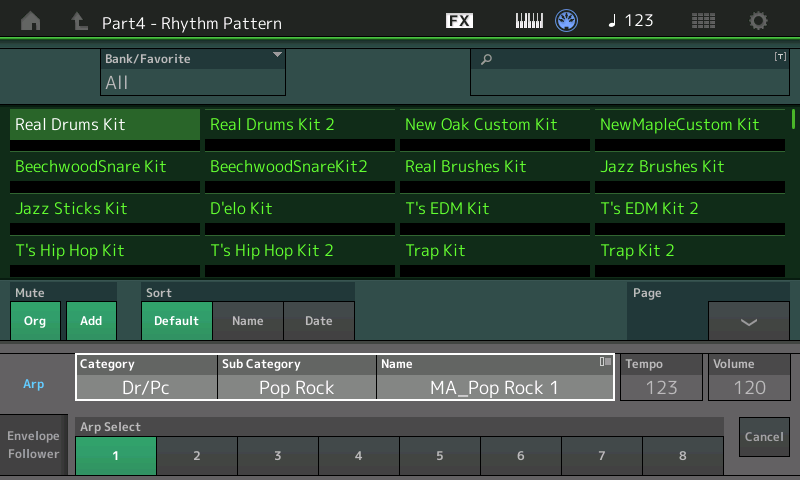This screenshot has height=480, width=800.
Task: Open the FX overview icon
Action: click(459, 21)
